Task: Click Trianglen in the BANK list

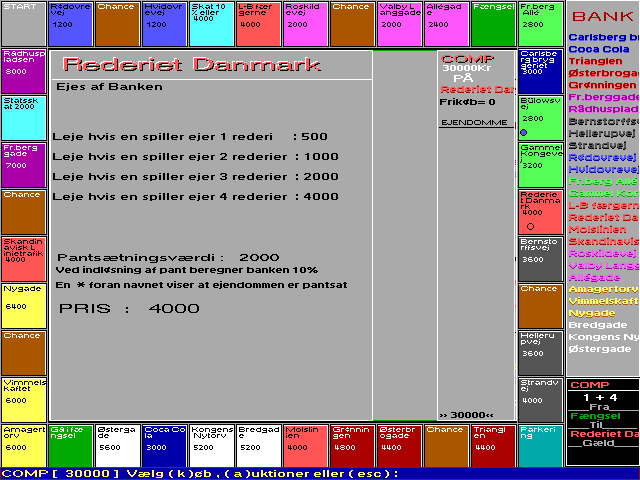Action: click(x=596, y=61)
